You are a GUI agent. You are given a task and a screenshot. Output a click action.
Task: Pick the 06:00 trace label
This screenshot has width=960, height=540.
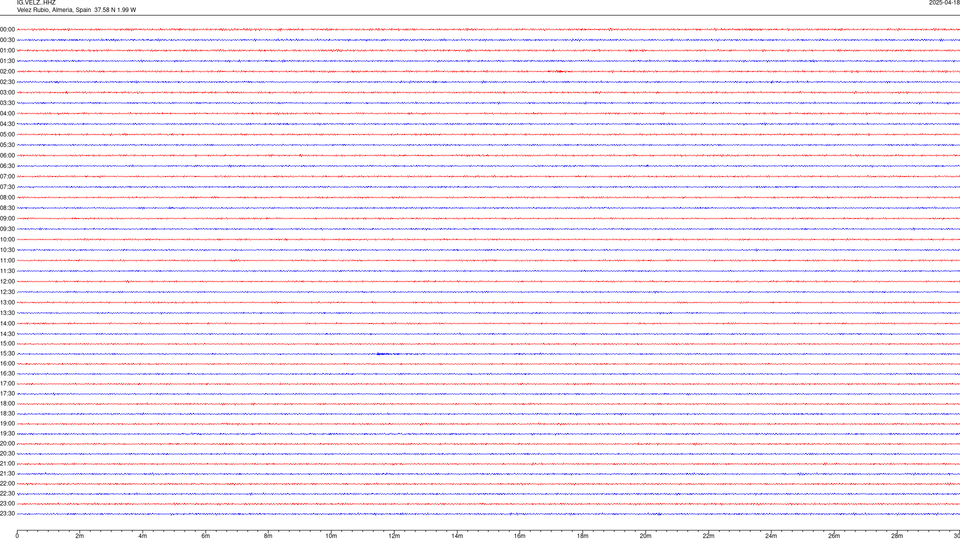tap(7, 156)
